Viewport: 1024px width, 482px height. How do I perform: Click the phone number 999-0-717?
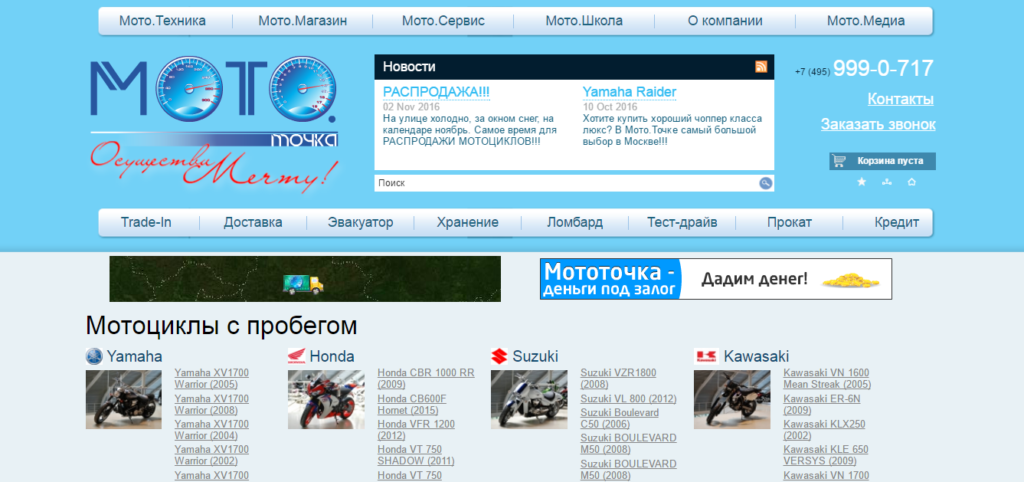coord(883,69)
